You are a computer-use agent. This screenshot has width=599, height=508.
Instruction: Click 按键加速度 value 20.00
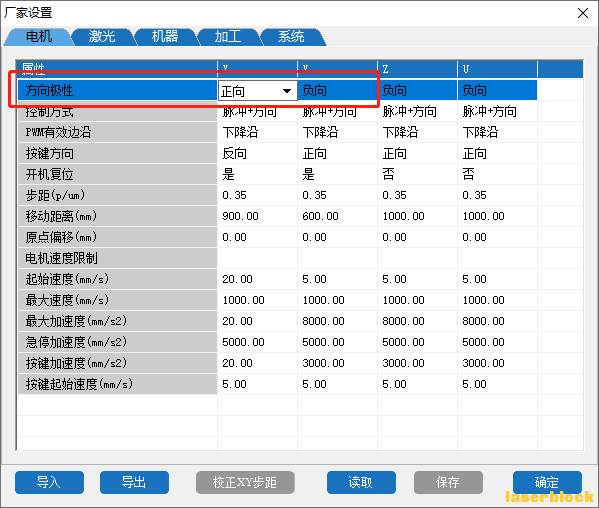(x=257, y=364)
